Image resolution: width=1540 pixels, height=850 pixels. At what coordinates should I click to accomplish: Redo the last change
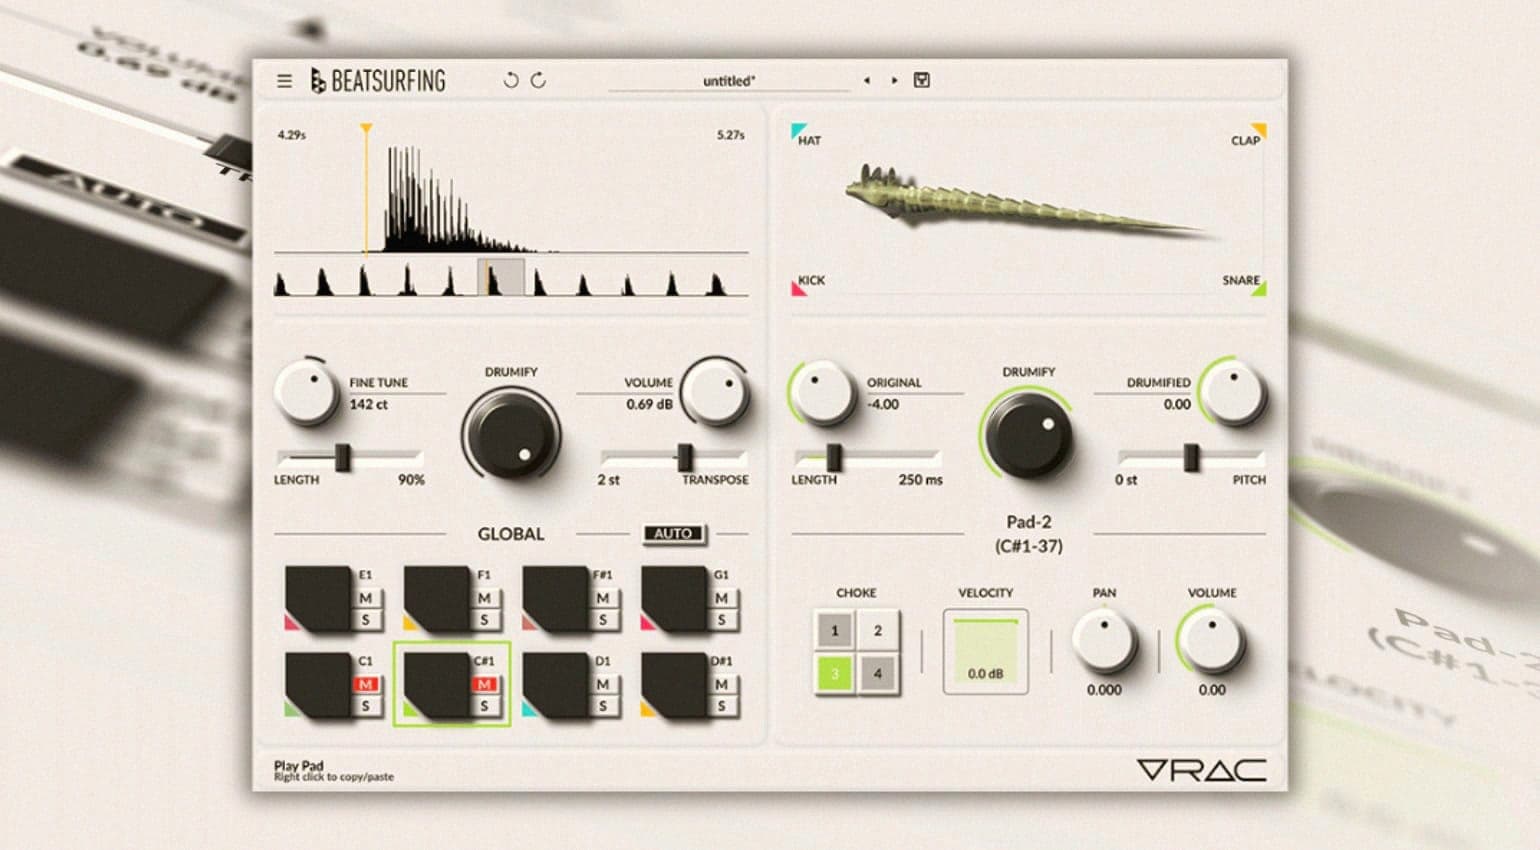pyautogui.click(x=538, y=80)
